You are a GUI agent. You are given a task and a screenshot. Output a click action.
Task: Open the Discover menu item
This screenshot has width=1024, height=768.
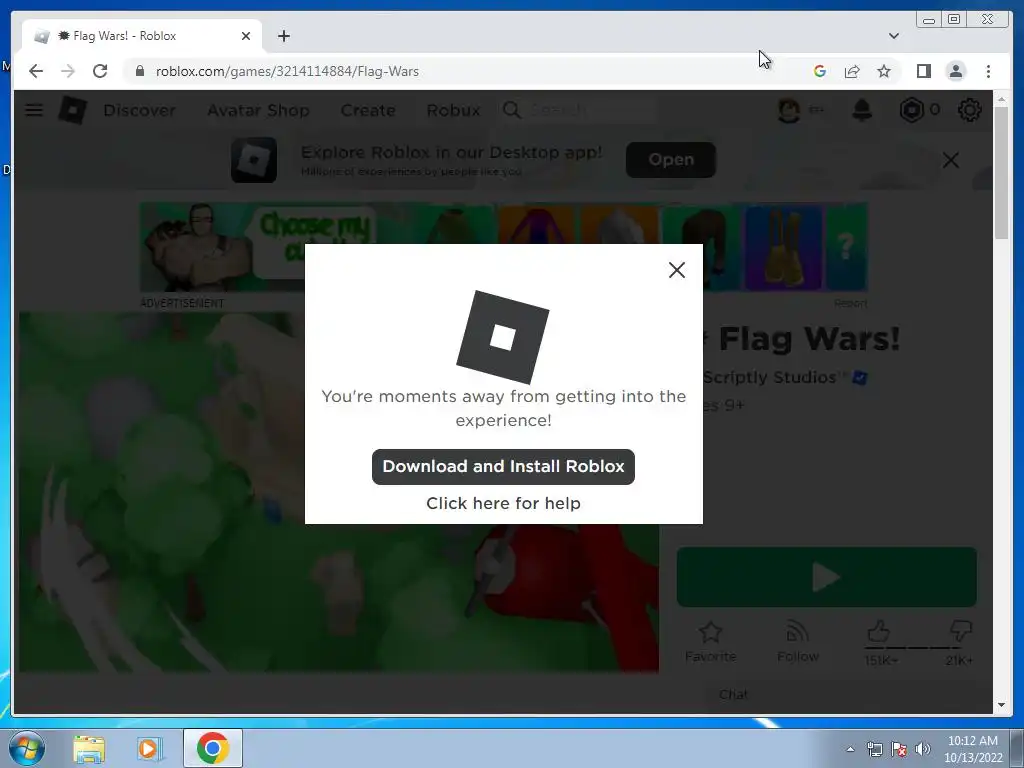click(x=139, y=110)
